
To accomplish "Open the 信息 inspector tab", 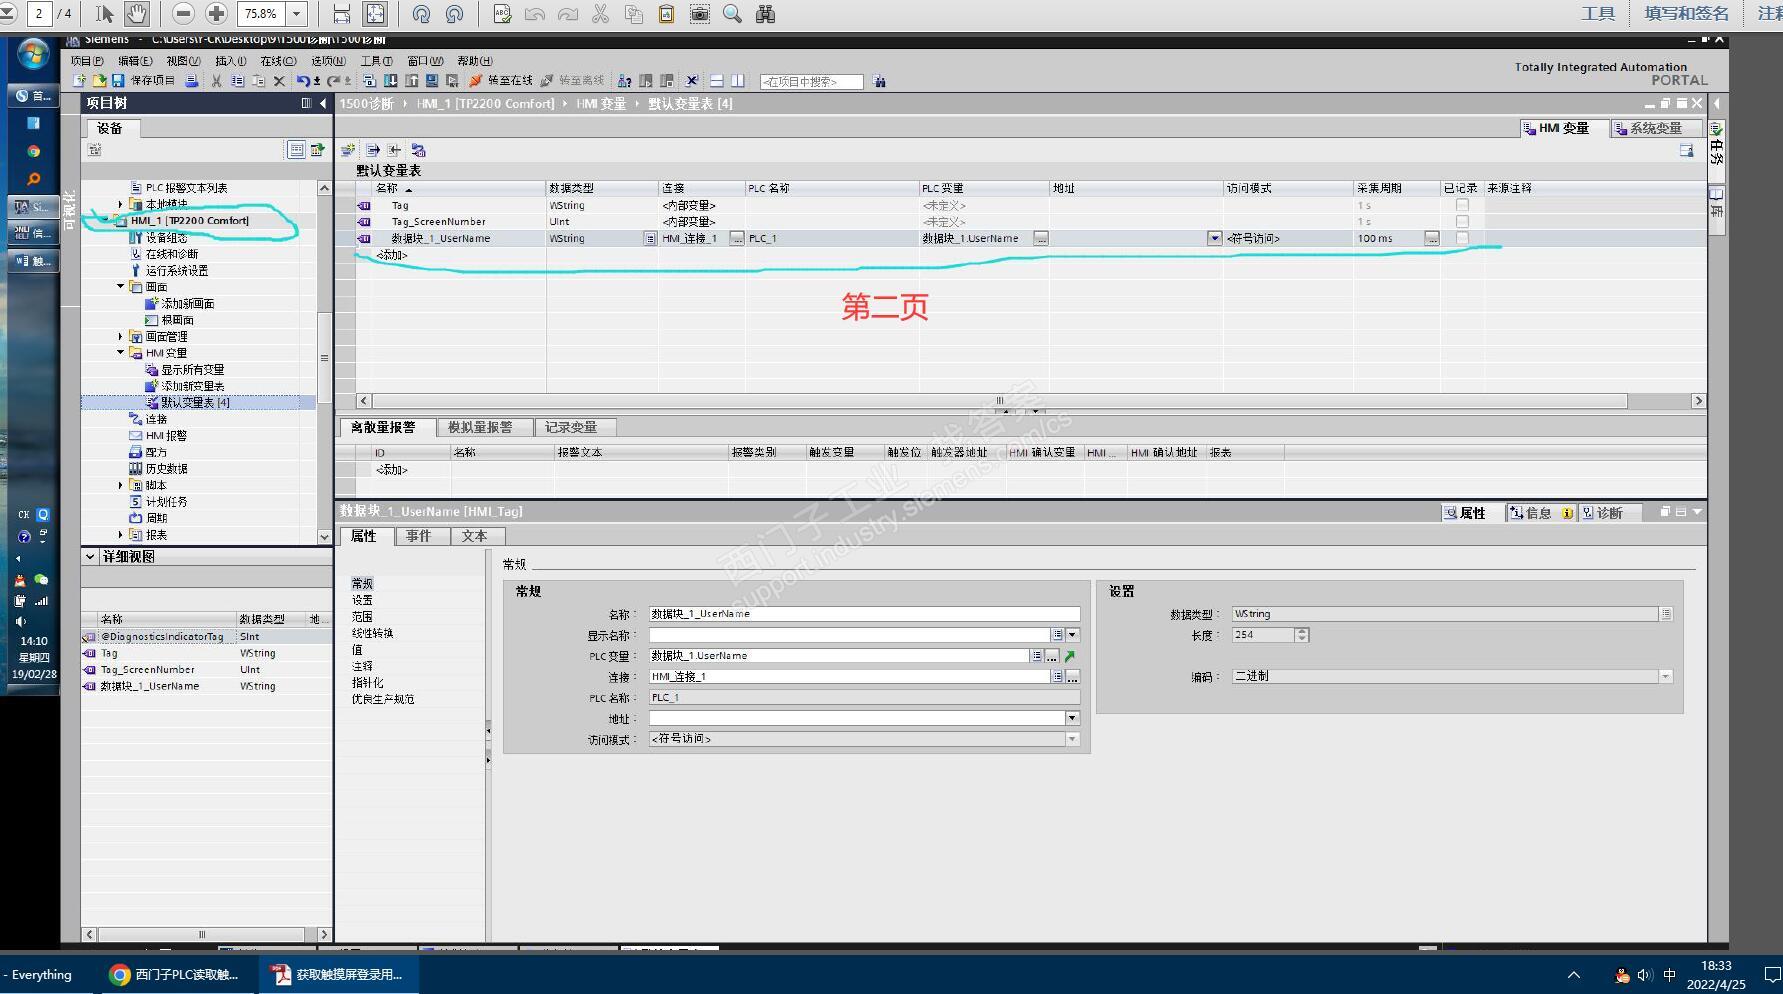I will (x=1541, y=513).
